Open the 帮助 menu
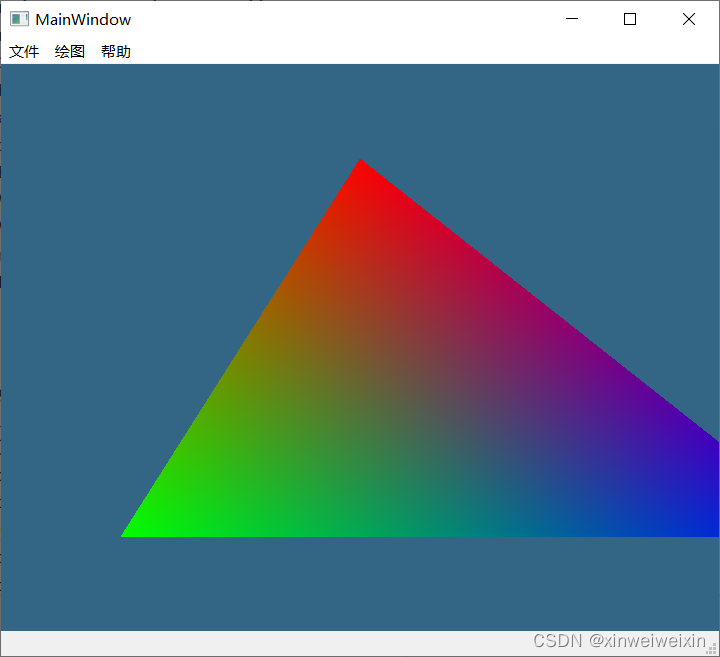This screenshot has width=720, height=657. (116, 51)
